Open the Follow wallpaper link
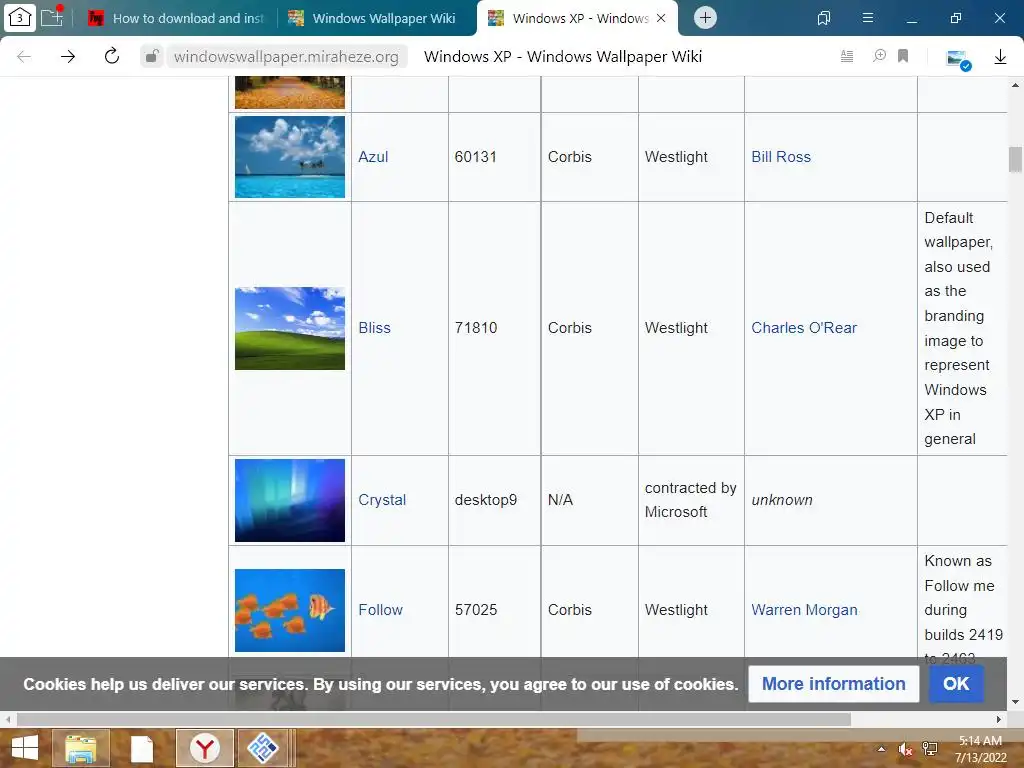The width and height of the screenshot is (1024, 768). pos(380,610)
